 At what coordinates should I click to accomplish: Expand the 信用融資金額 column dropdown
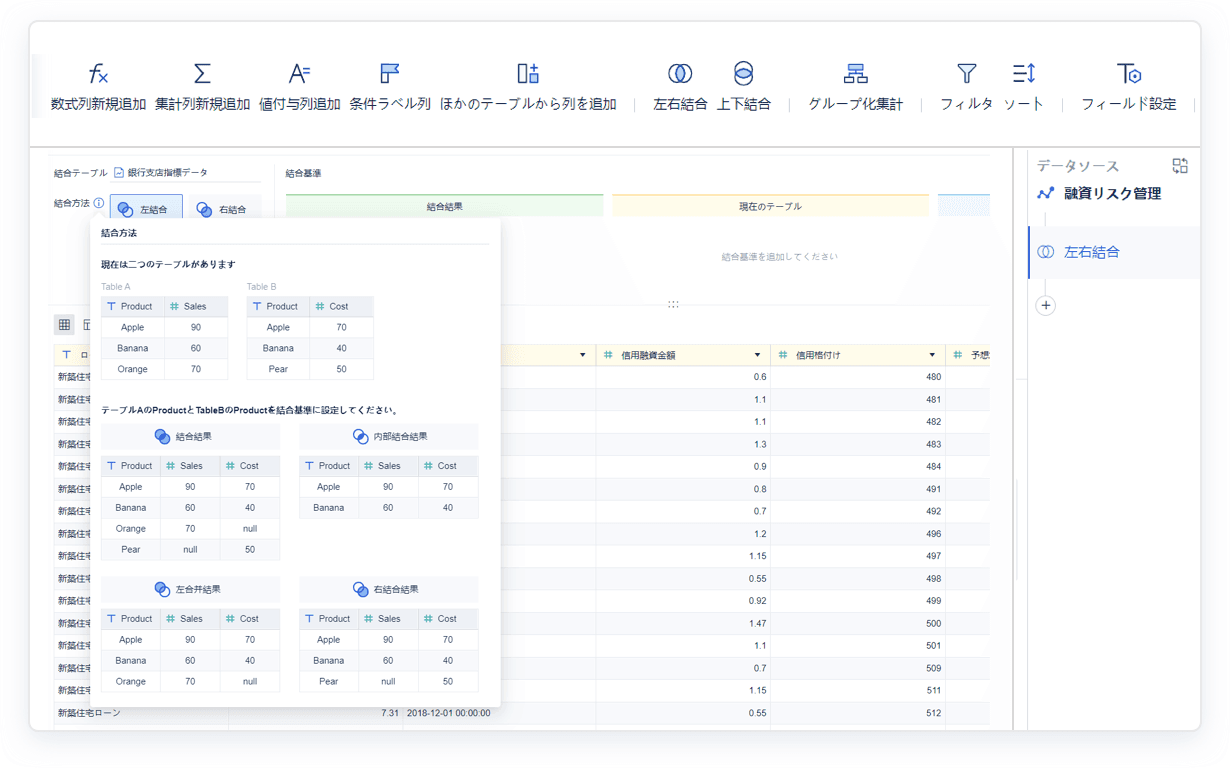coord(757,355)
